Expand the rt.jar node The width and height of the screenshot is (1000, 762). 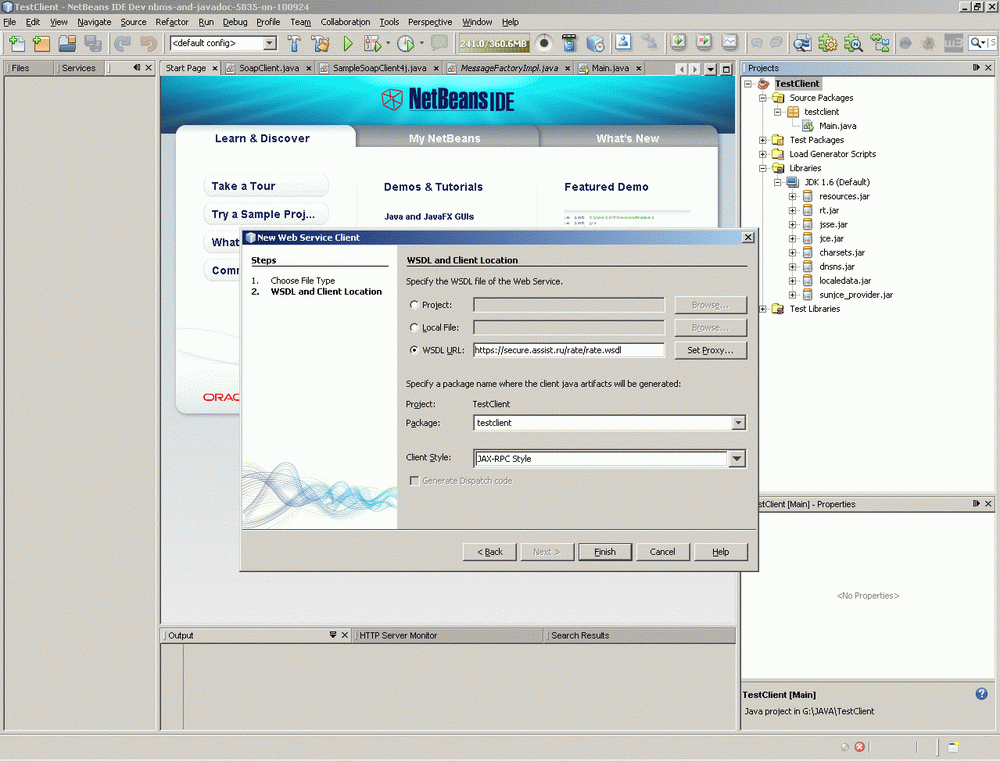792,210
